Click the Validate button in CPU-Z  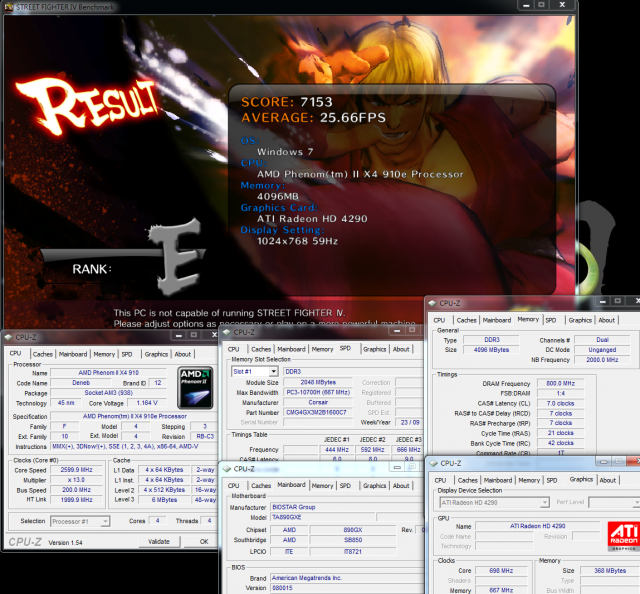159,541
